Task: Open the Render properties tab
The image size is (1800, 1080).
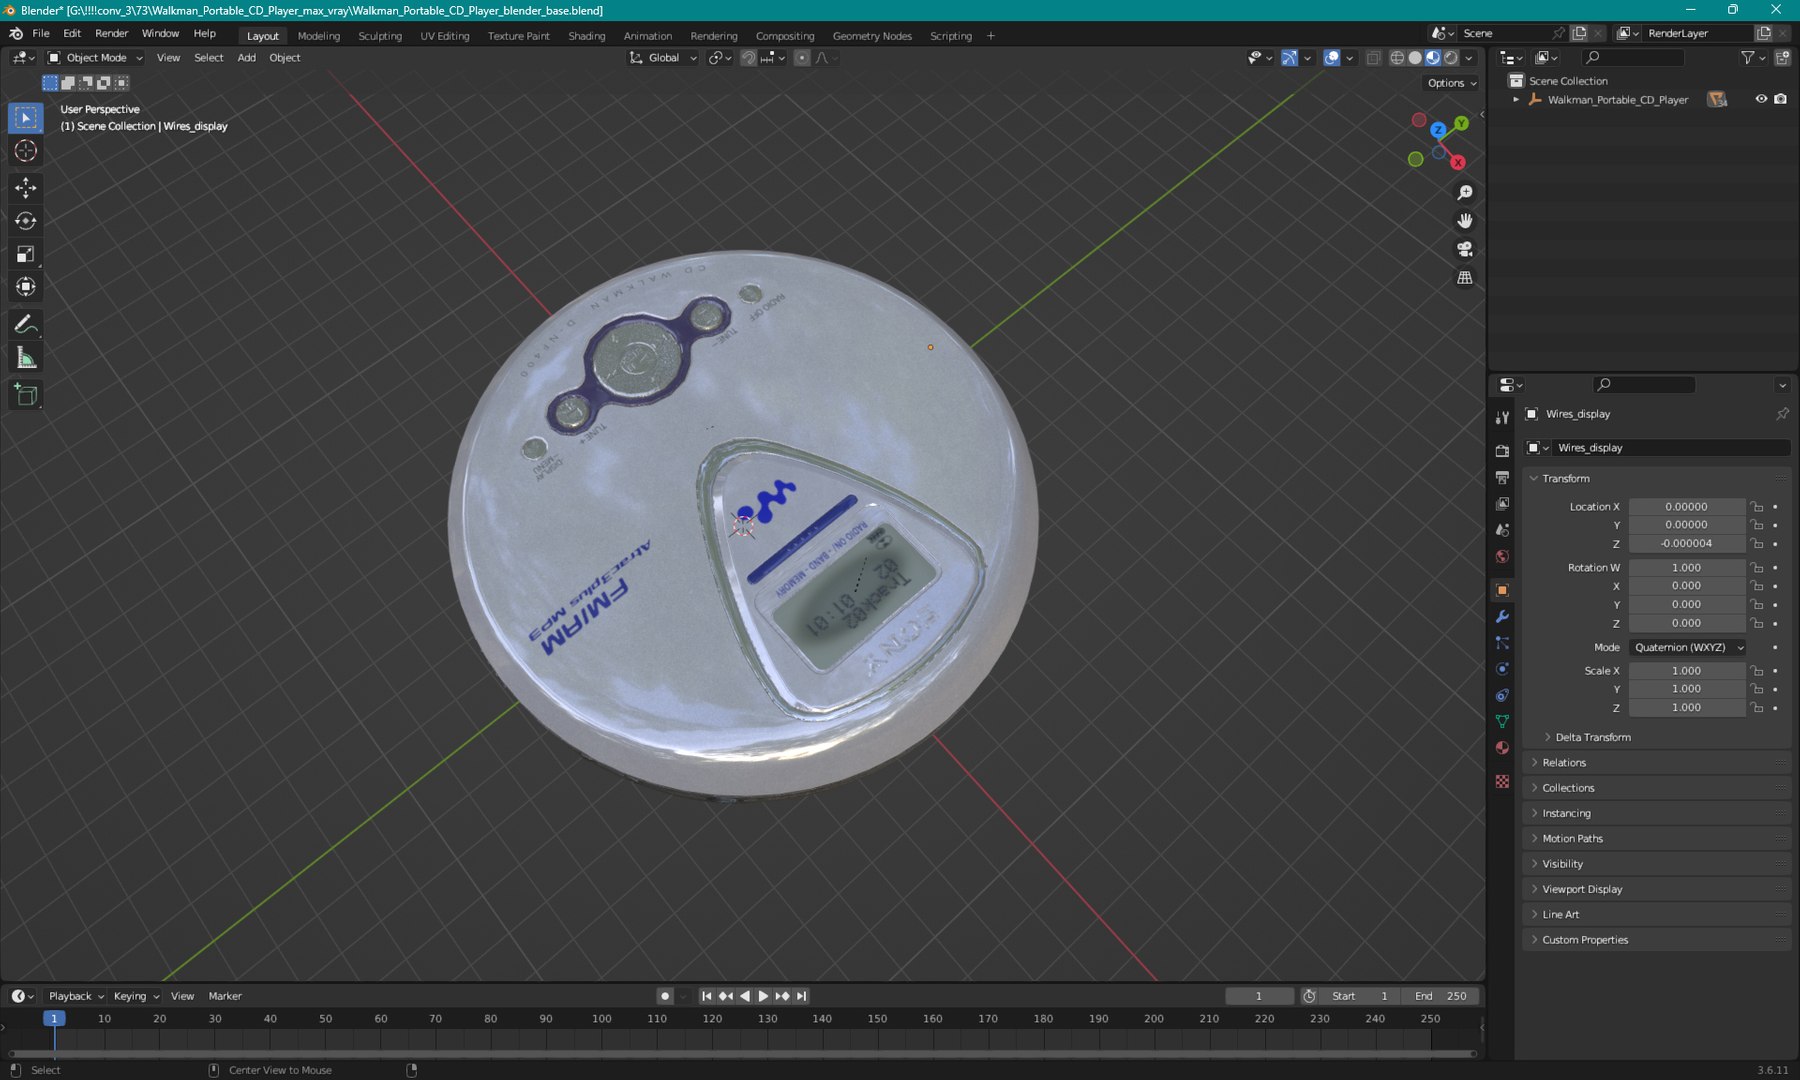Action: coord(1502,451)
